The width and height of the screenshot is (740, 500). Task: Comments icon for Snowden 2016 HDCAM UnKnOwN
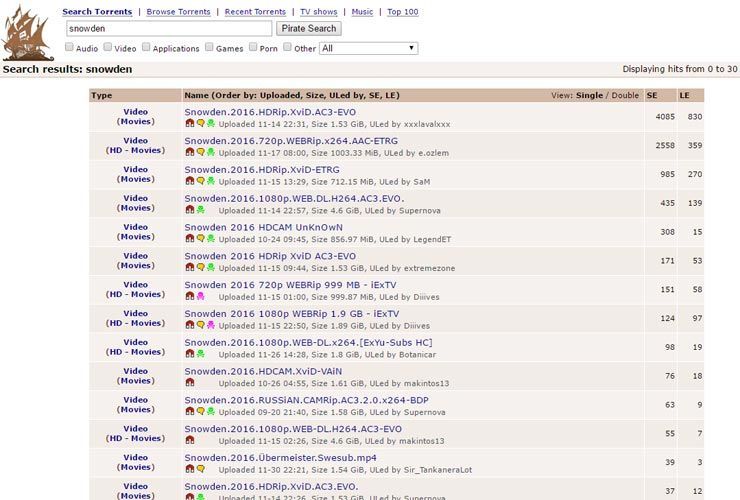(x=201, y=238)
